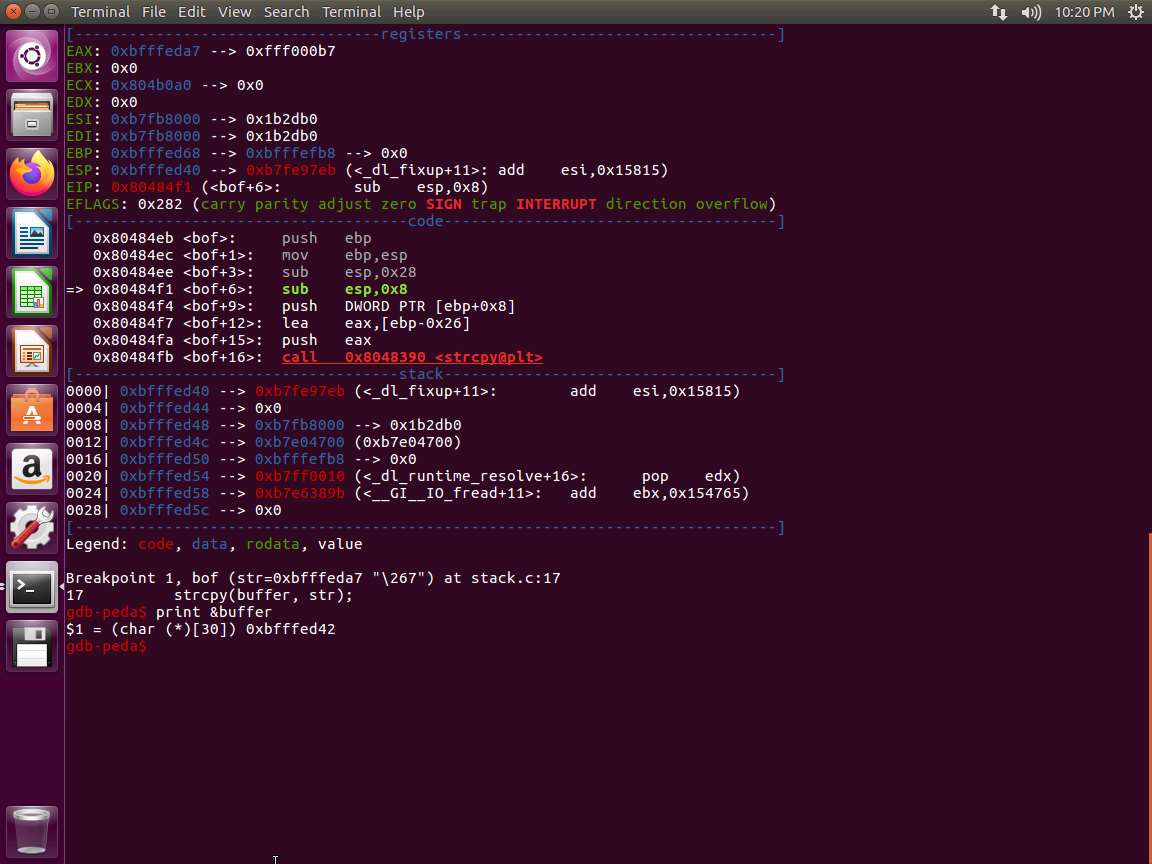The width and height of the screenshot is (1152, 864).
Task: Select the Terminal icon in the launcher
Action: coord(32,587)
